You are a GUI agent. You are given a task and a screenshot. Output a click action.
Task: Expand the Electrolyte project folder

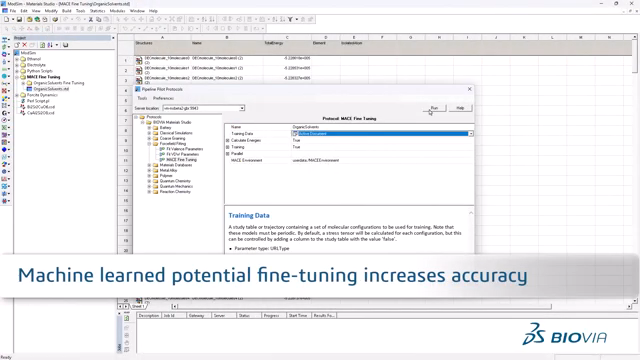(17, 65)
